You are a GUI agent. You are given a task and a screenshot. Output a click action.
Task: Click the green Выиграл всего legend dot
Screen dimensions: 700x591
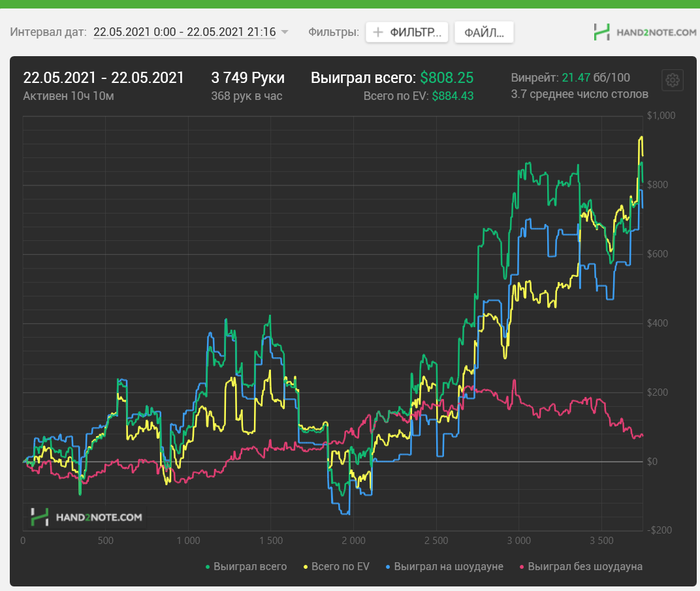pyautogui.click(x=208, y=567)
